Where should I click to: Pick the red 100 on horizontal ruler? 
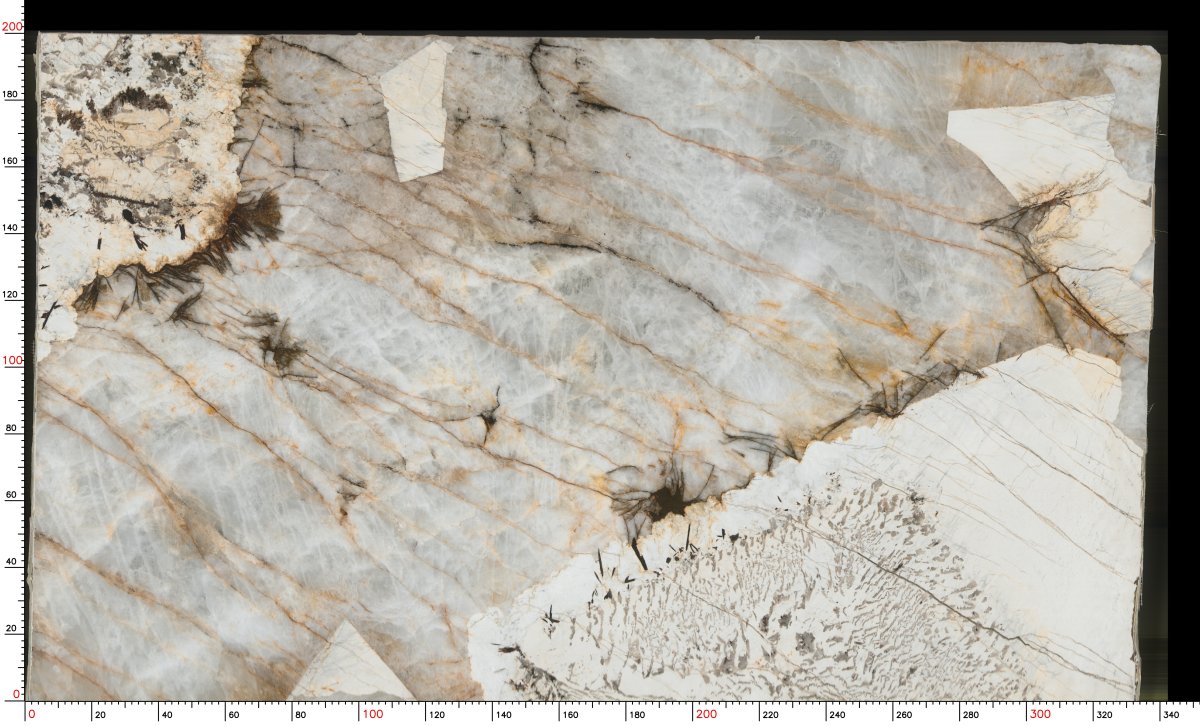372,714
